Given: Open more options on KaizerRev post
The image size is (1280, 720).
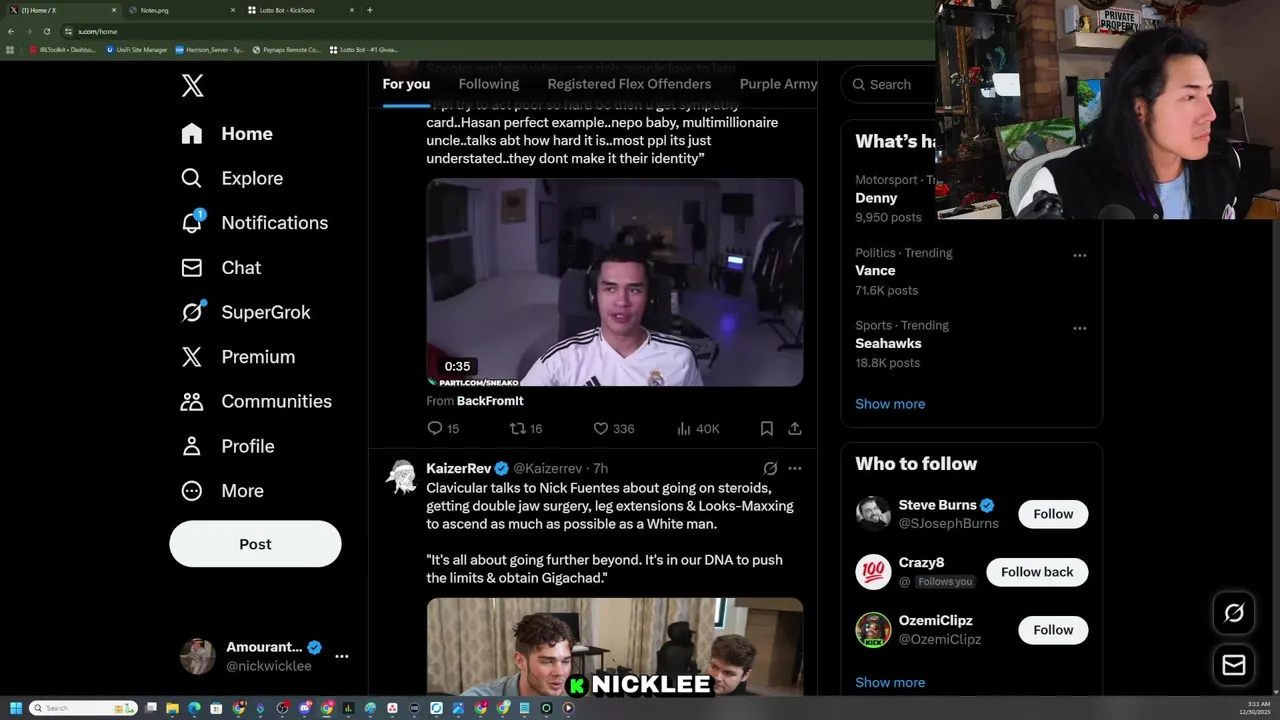Looking at the screenshot, I should point(795,468).
